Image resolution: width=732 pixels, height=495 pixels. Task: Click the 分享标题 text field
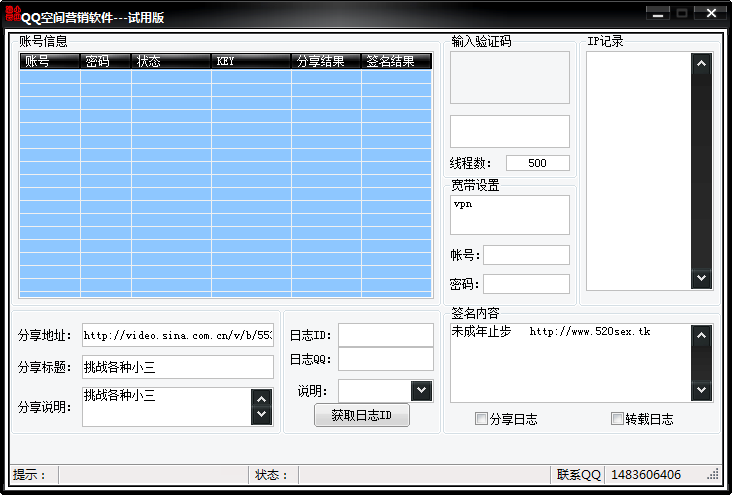(x=178, y=367)
